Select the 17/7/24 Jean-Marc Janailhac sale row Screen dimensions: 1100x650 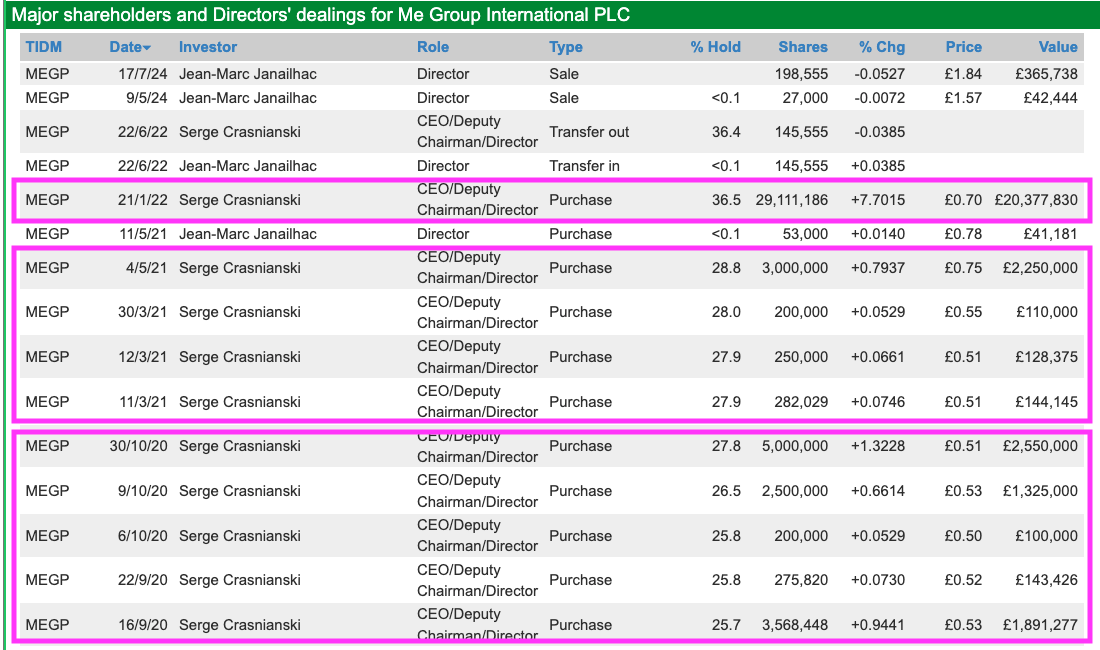tap(551, 74)
